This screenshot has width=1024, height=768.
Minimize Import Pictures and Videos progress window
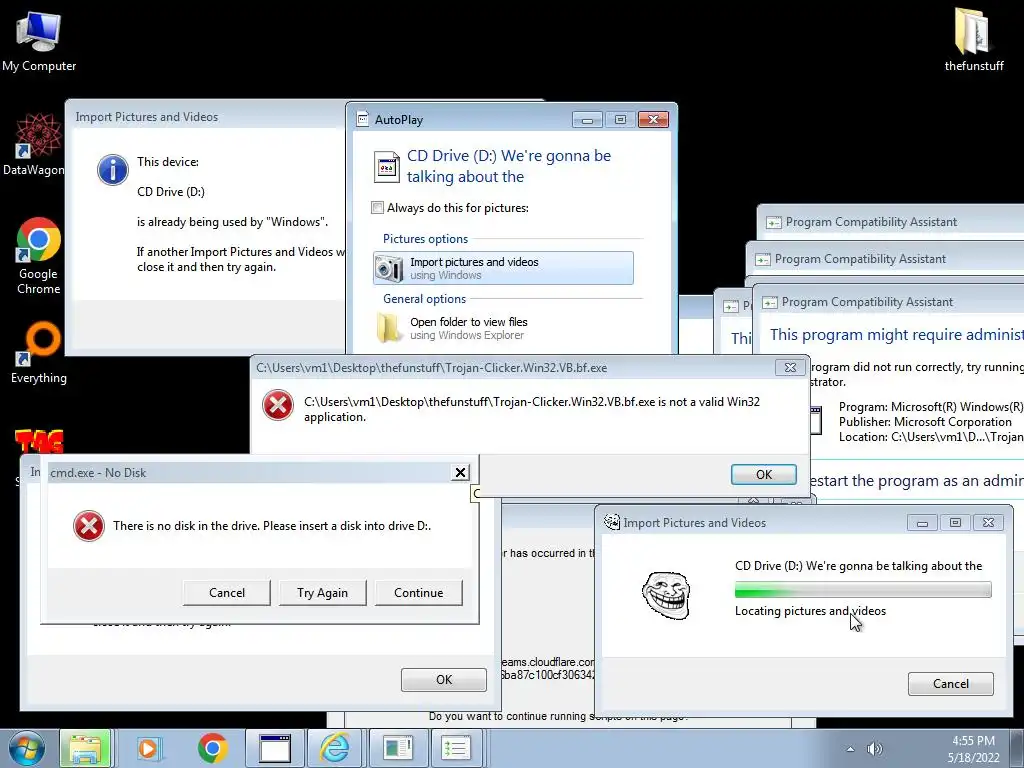click(922, 522)
